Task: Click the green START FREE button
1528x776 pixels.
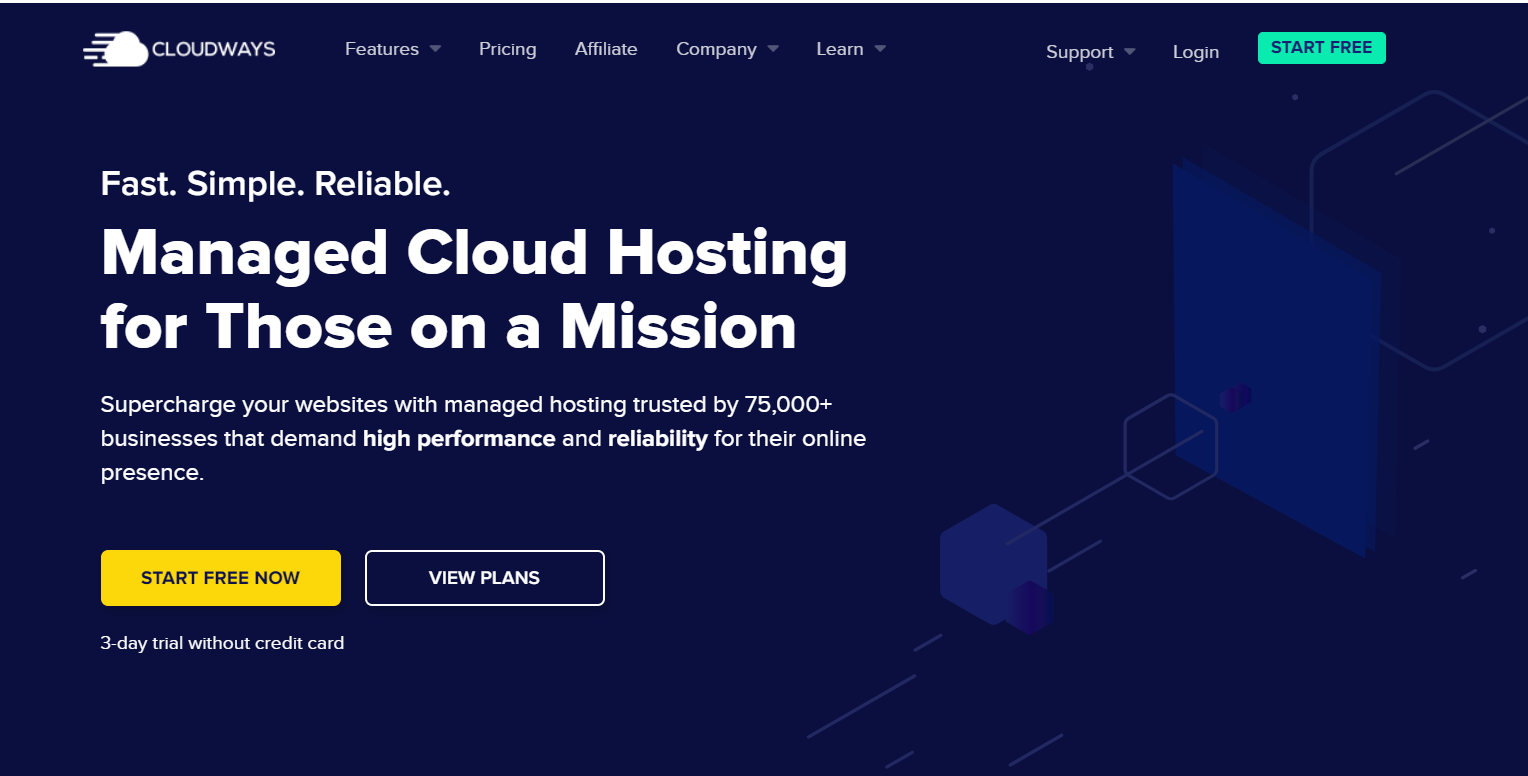Action: (1322, 48)
